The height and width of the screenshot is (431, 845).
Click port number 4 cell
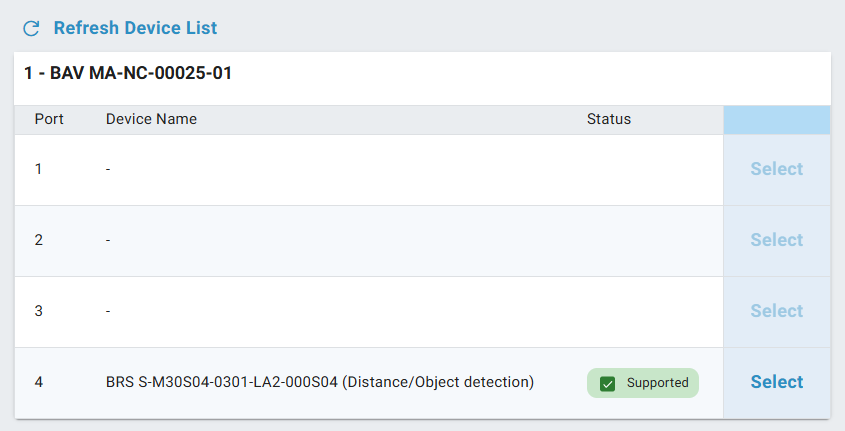tap(39, 382)
